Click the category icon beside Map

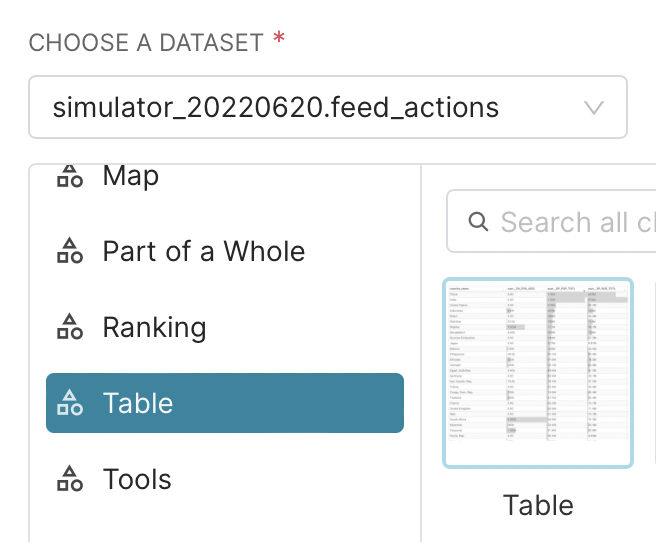(x=70, y=176)
